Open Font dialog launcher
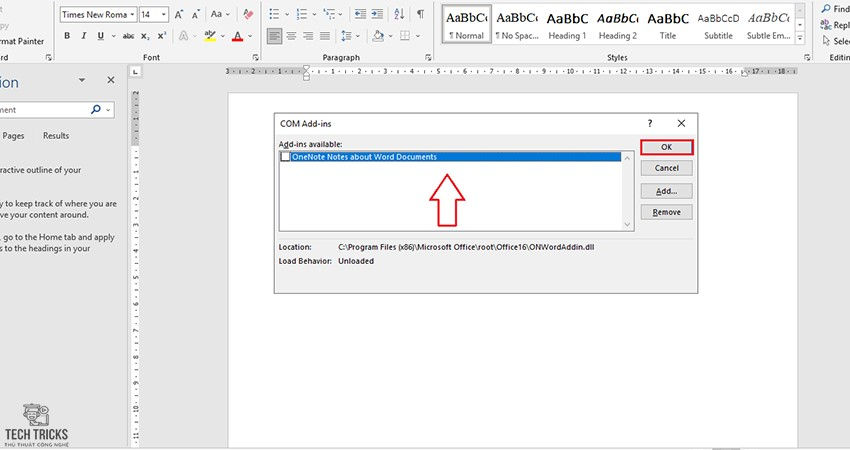Image resolution: width=850 pixels, height=450 pixels. (x=255, y=57)
